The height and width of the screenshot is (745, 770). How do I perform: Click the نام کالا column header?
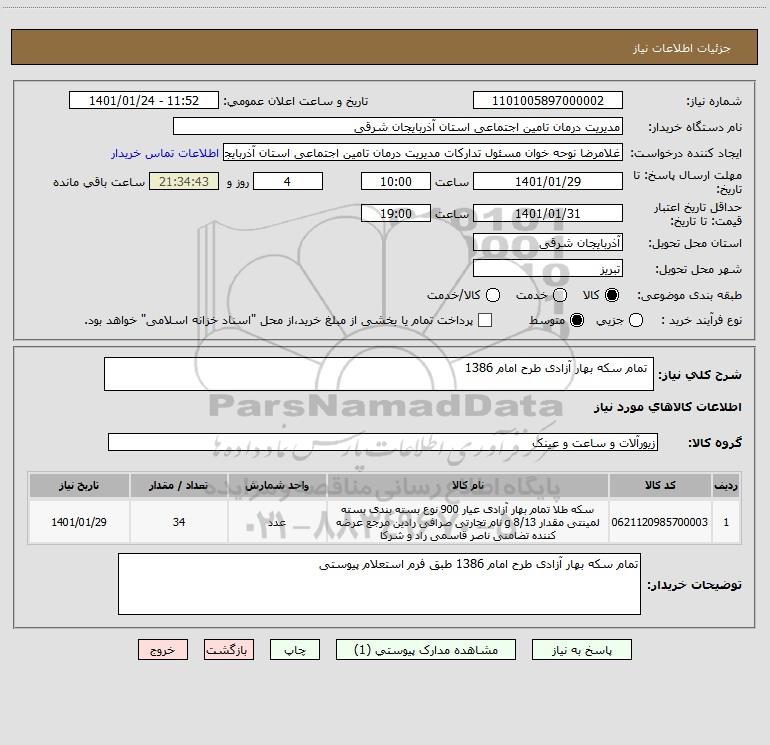468,485
